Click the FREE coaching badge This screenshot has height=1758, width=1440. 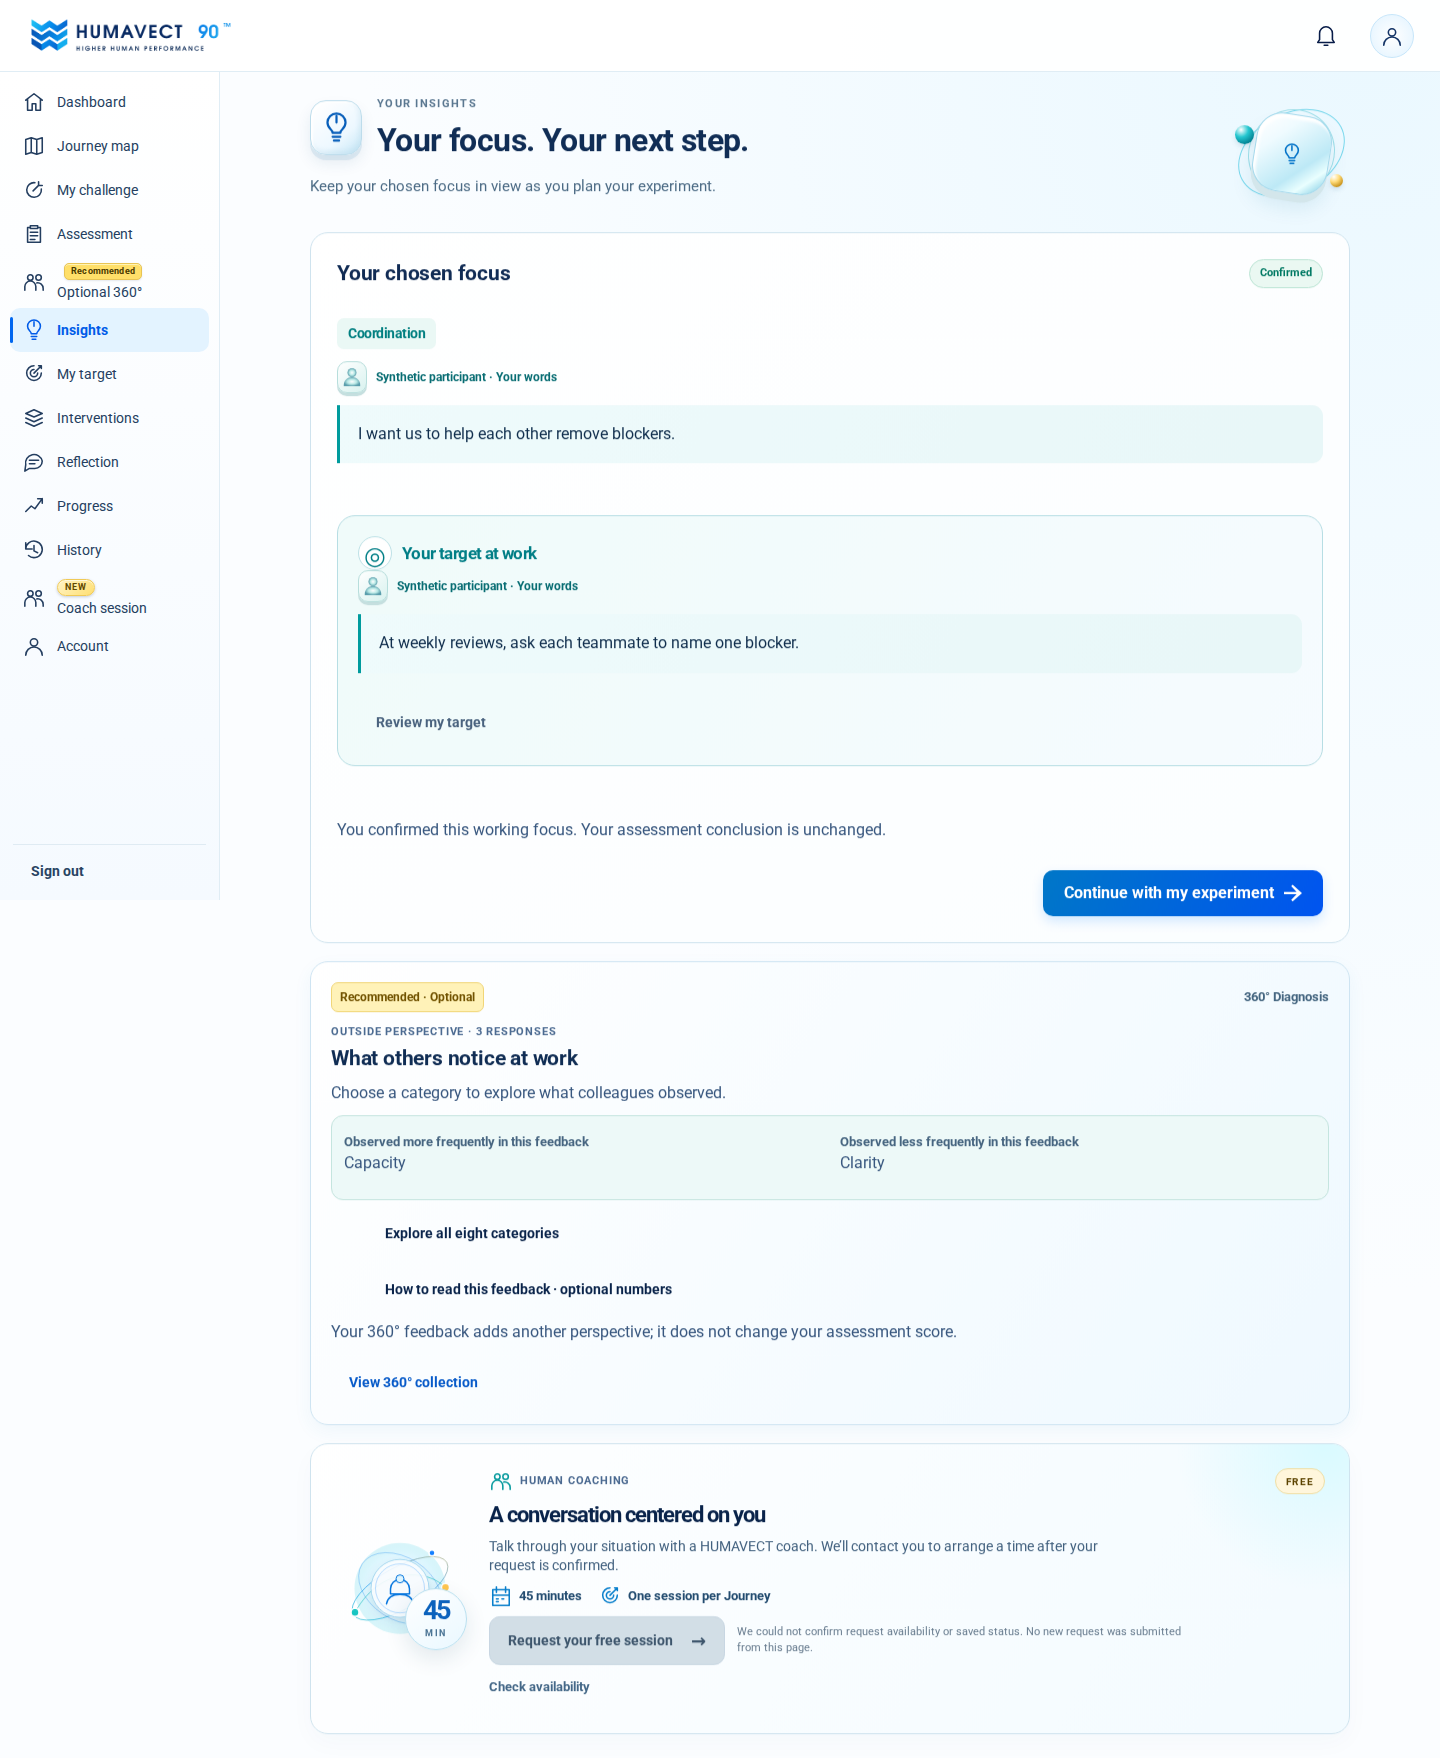pos(1299,1482)
